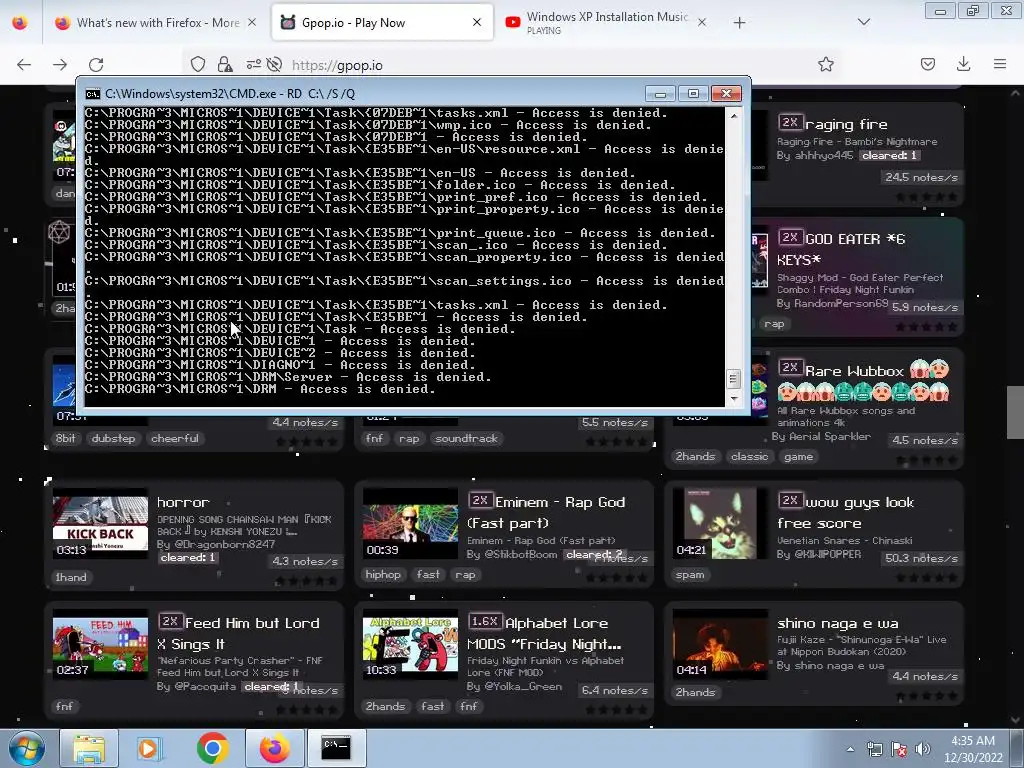Bookmark this page with the star

(x=826, y=64)
